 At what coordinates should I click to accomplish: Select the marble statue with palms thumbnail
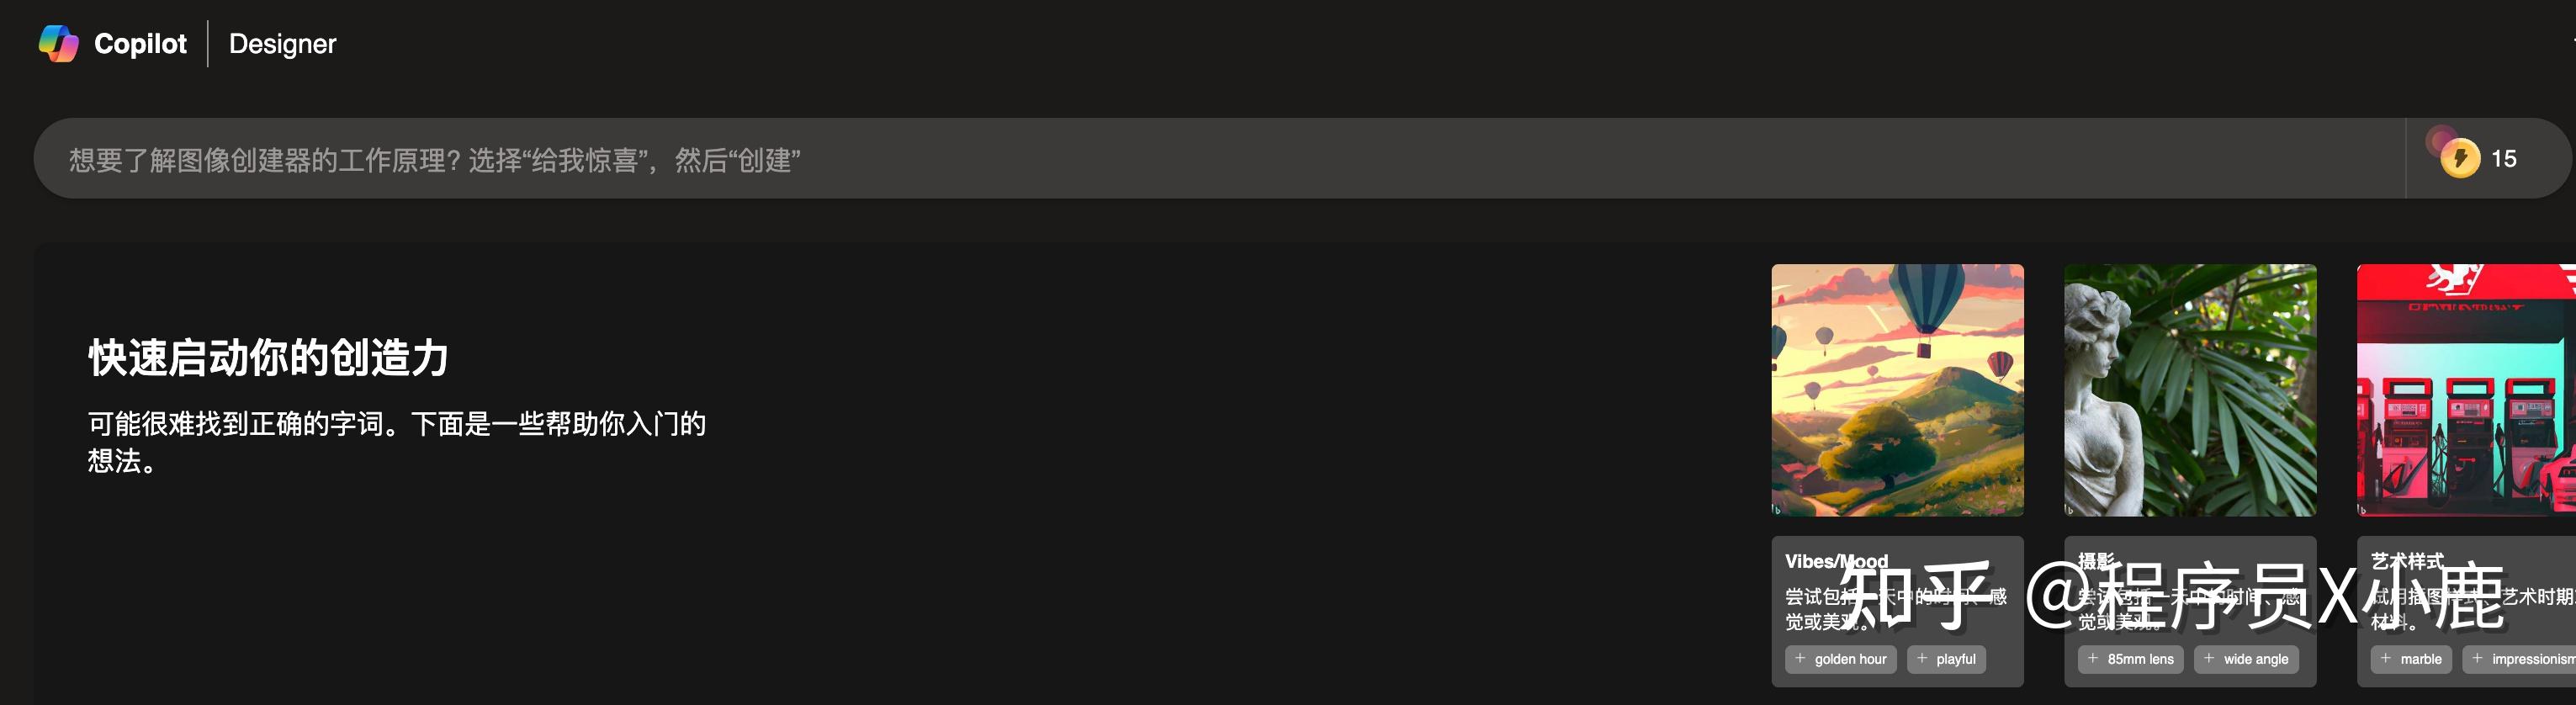pyautogui.click(x=2190, y=390)
